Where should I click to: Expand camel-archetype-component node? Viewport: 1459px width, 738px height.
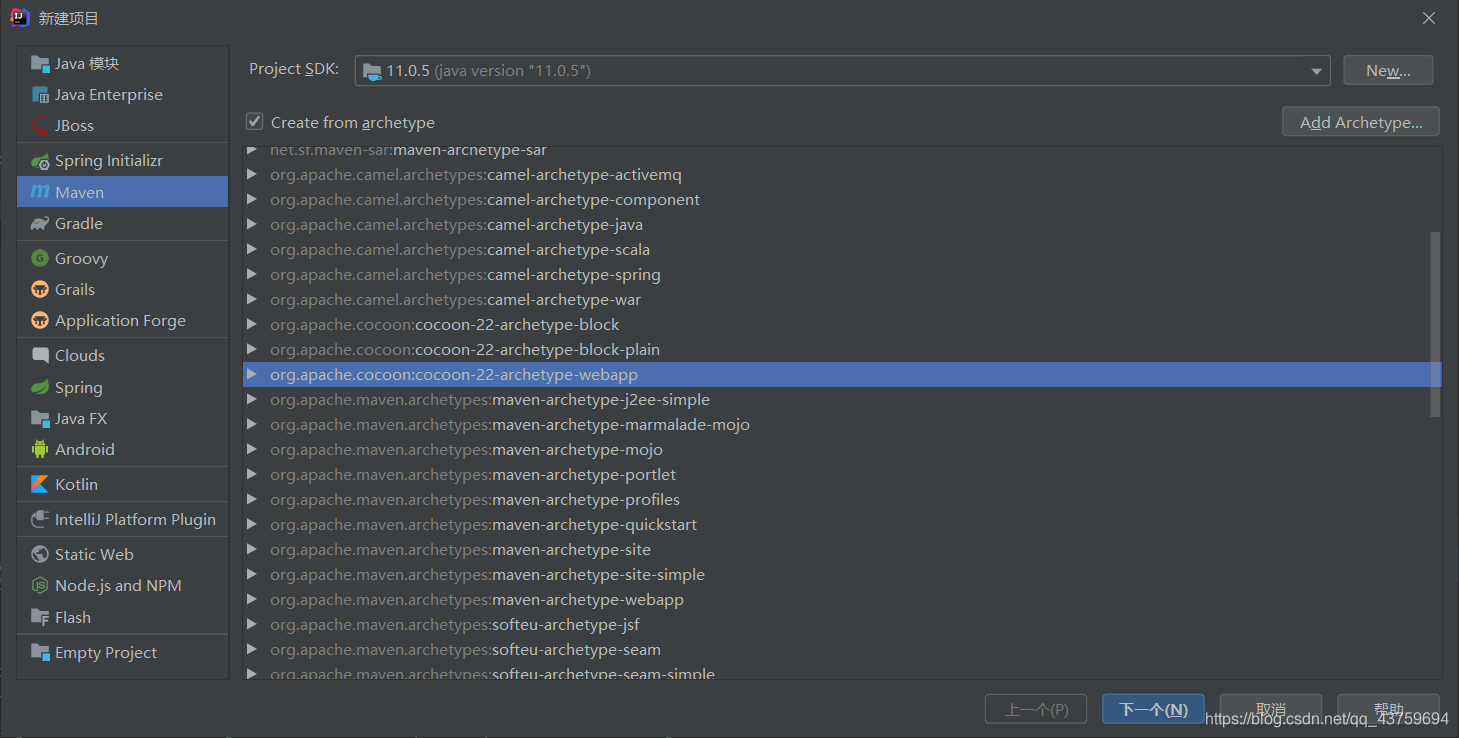point(252,200)
